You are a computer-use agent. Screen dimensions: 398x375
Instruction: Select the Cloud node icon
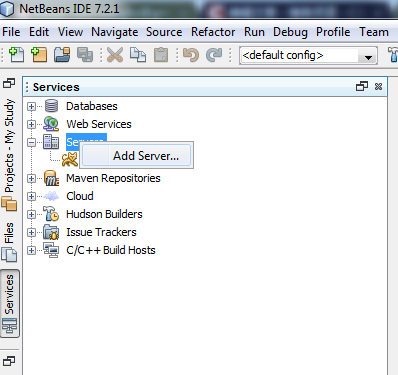(x=51, y=196)
